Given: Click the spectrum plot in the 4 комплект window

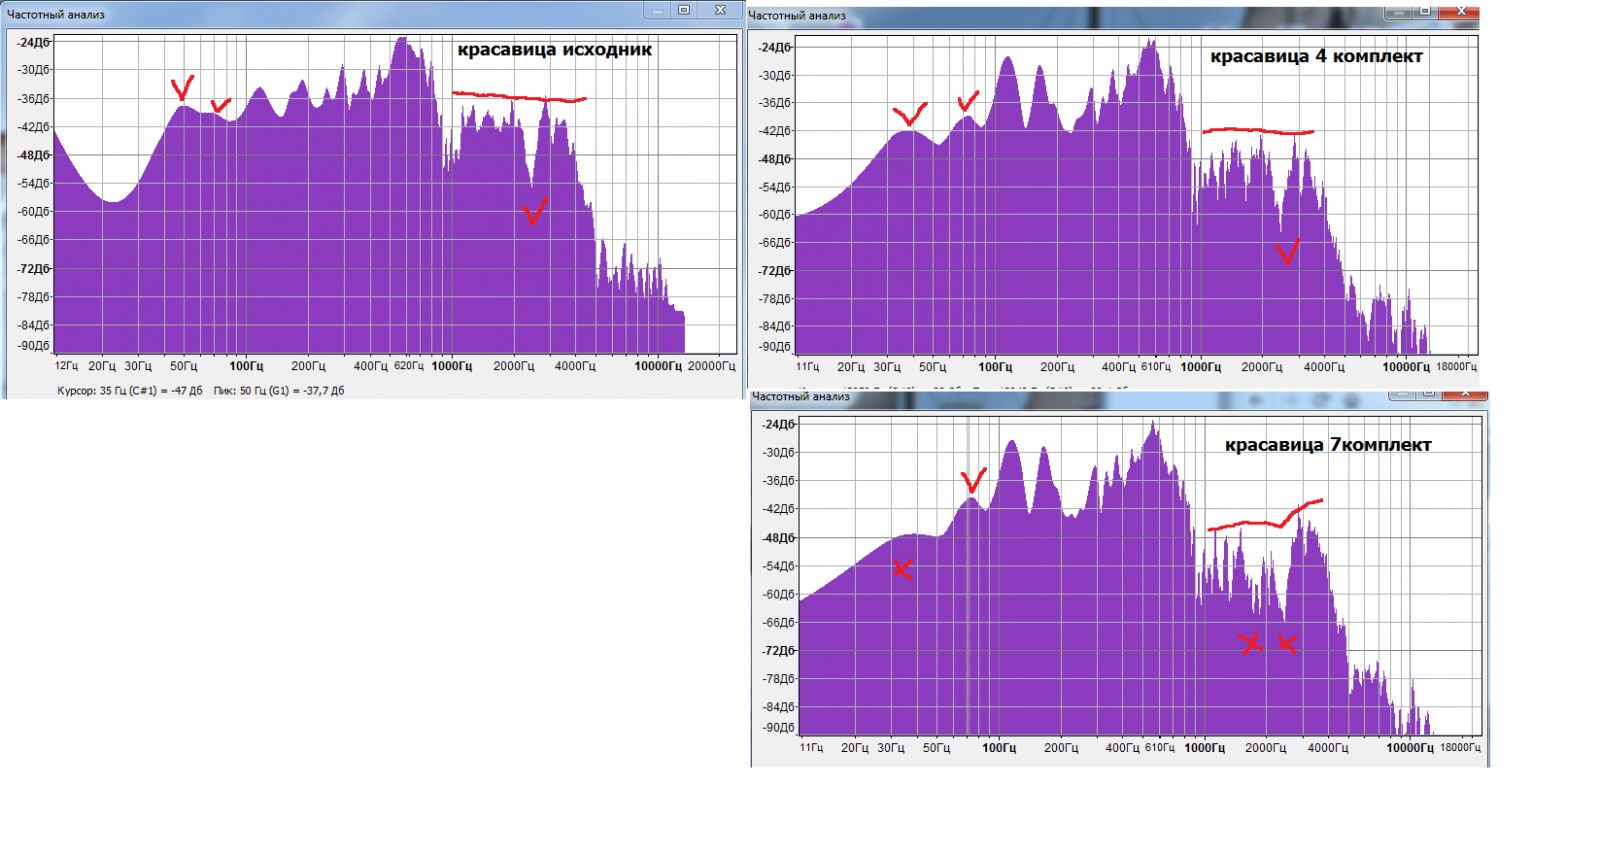Looking at the screenshot, I should pos(1137,197).
